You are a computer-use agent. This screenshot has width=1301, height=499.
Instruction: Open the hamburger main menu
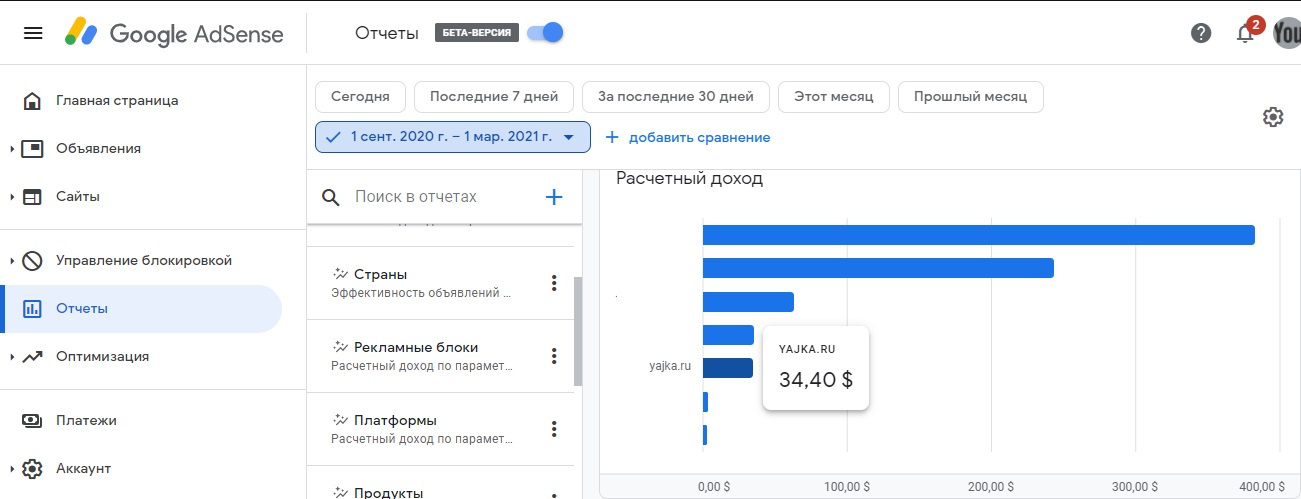[33, 33]
